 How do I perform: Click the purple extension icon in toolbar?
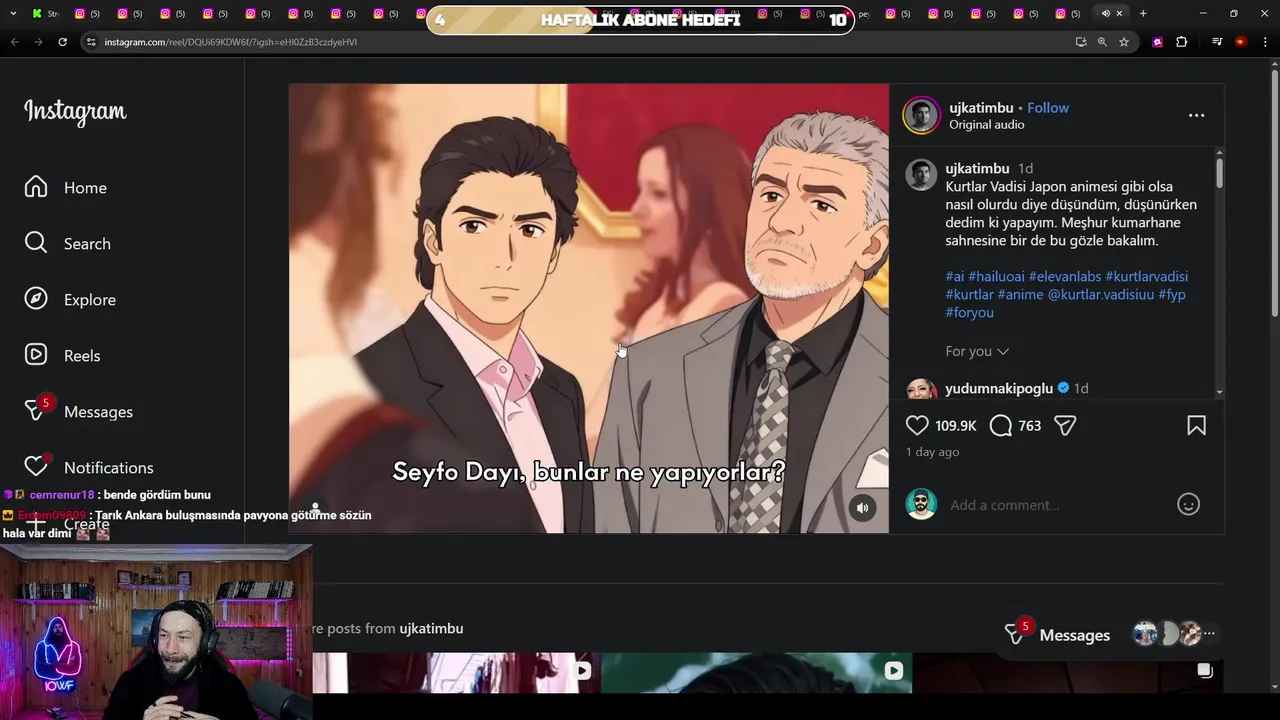(1157, 42)
